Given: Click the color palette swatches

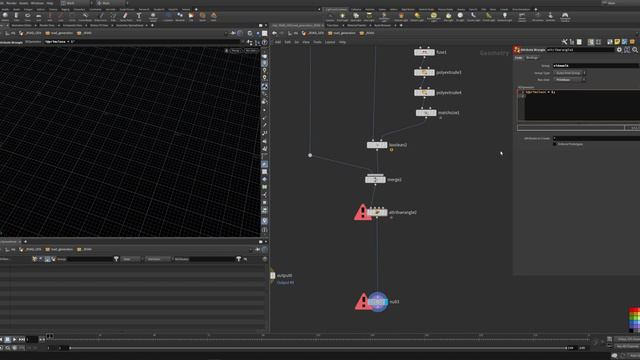Looking at the screenshot, I should click(634, 320).
